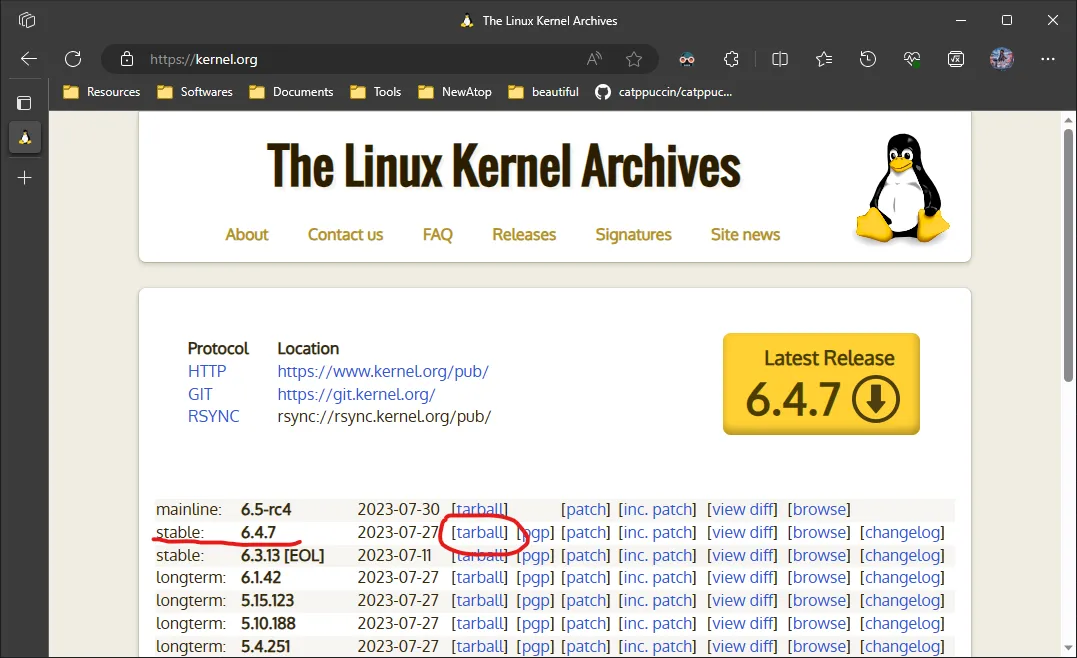Go to the Signatures page
Viewport: 1077px width, 658px height.
point(633,234)
